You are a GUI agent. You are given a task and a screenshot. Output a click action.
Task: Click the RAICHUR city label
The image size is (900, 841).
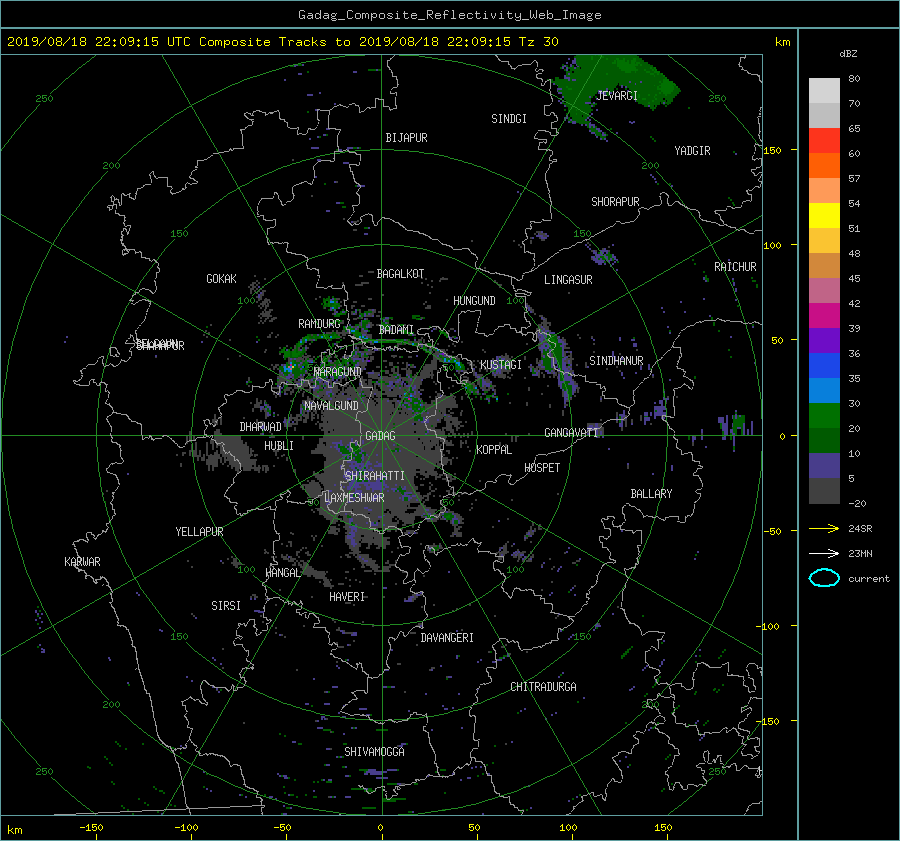tap(735, 267)
